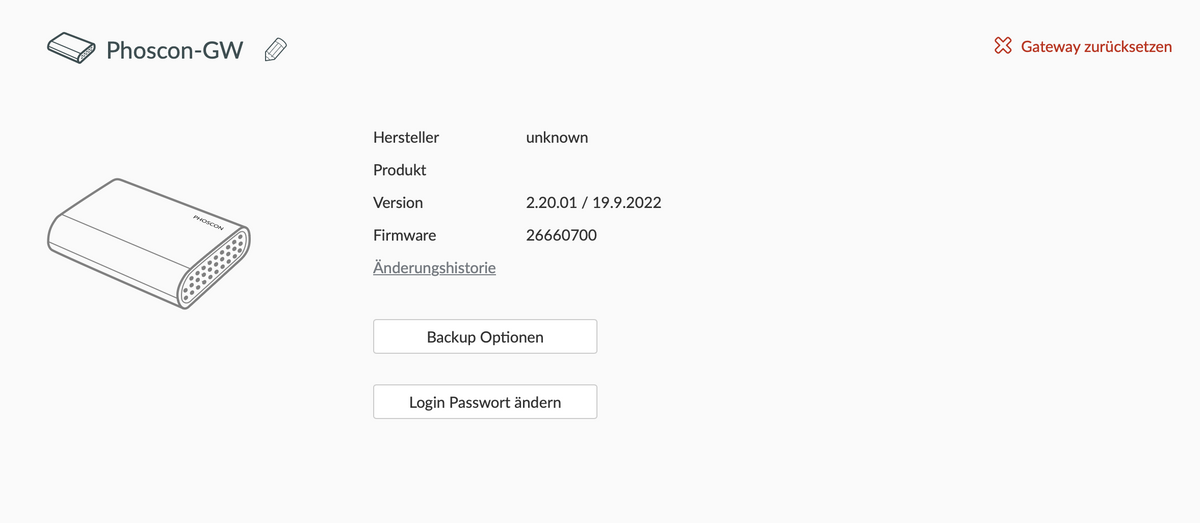Click the Phoscon-GW title text
Image resolution: width=1200 pixels, height=523 pixels.
[174, 50]
